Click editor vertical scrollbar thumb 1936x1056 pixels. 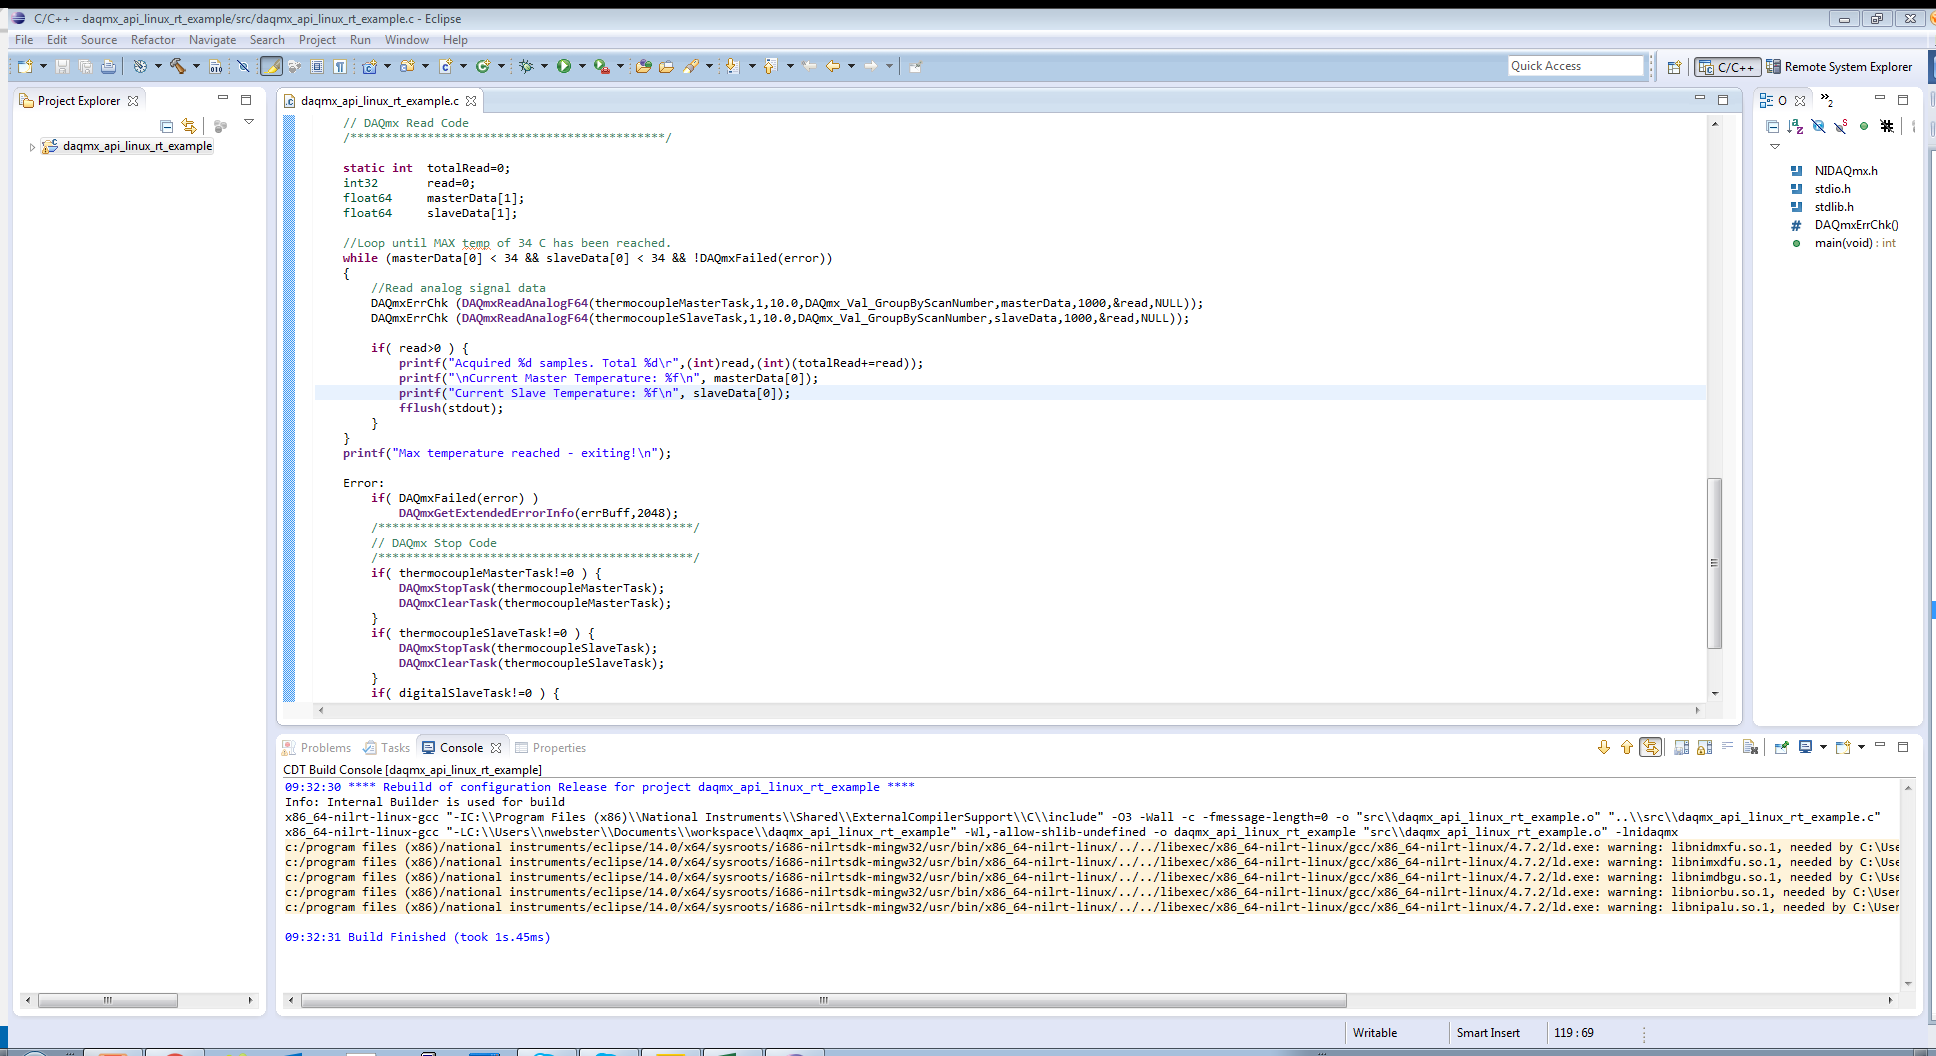1714,563
